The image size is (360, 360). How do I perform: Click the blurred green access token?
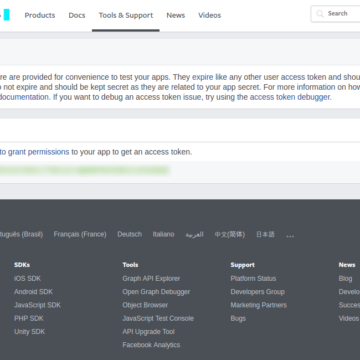(x=85, y=170)
